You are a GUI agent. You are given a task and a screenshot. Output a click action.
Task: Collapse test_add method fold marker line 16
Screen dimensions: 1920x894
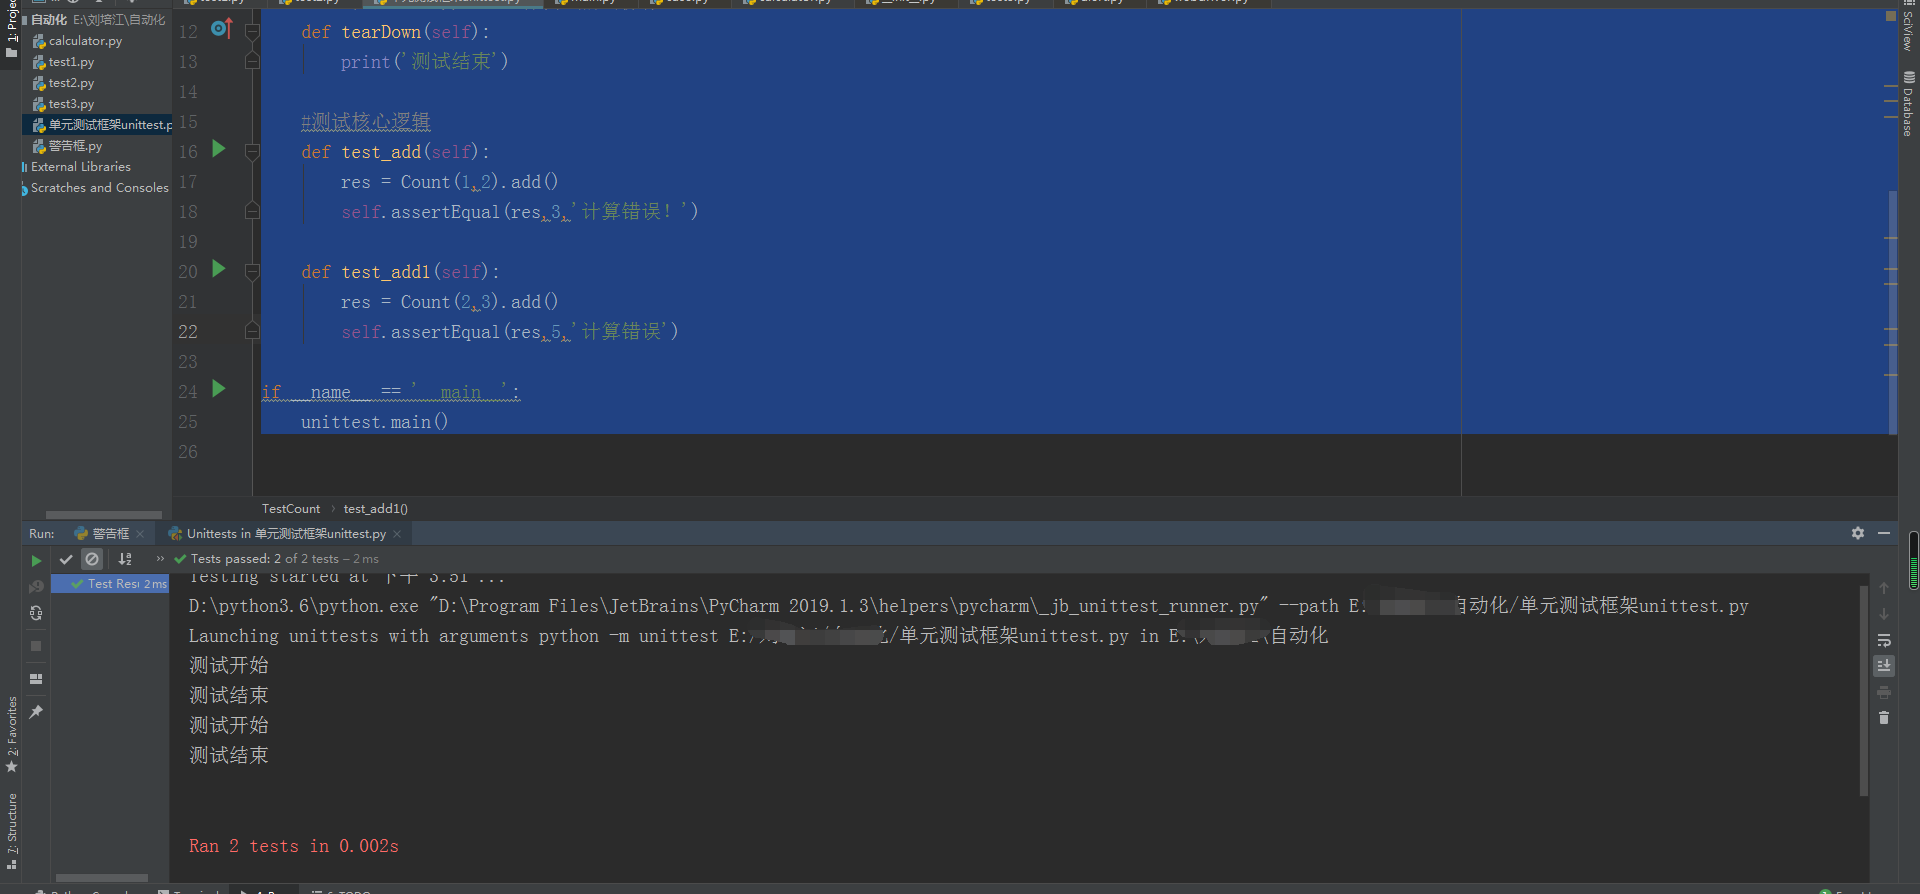click(252, 152)
